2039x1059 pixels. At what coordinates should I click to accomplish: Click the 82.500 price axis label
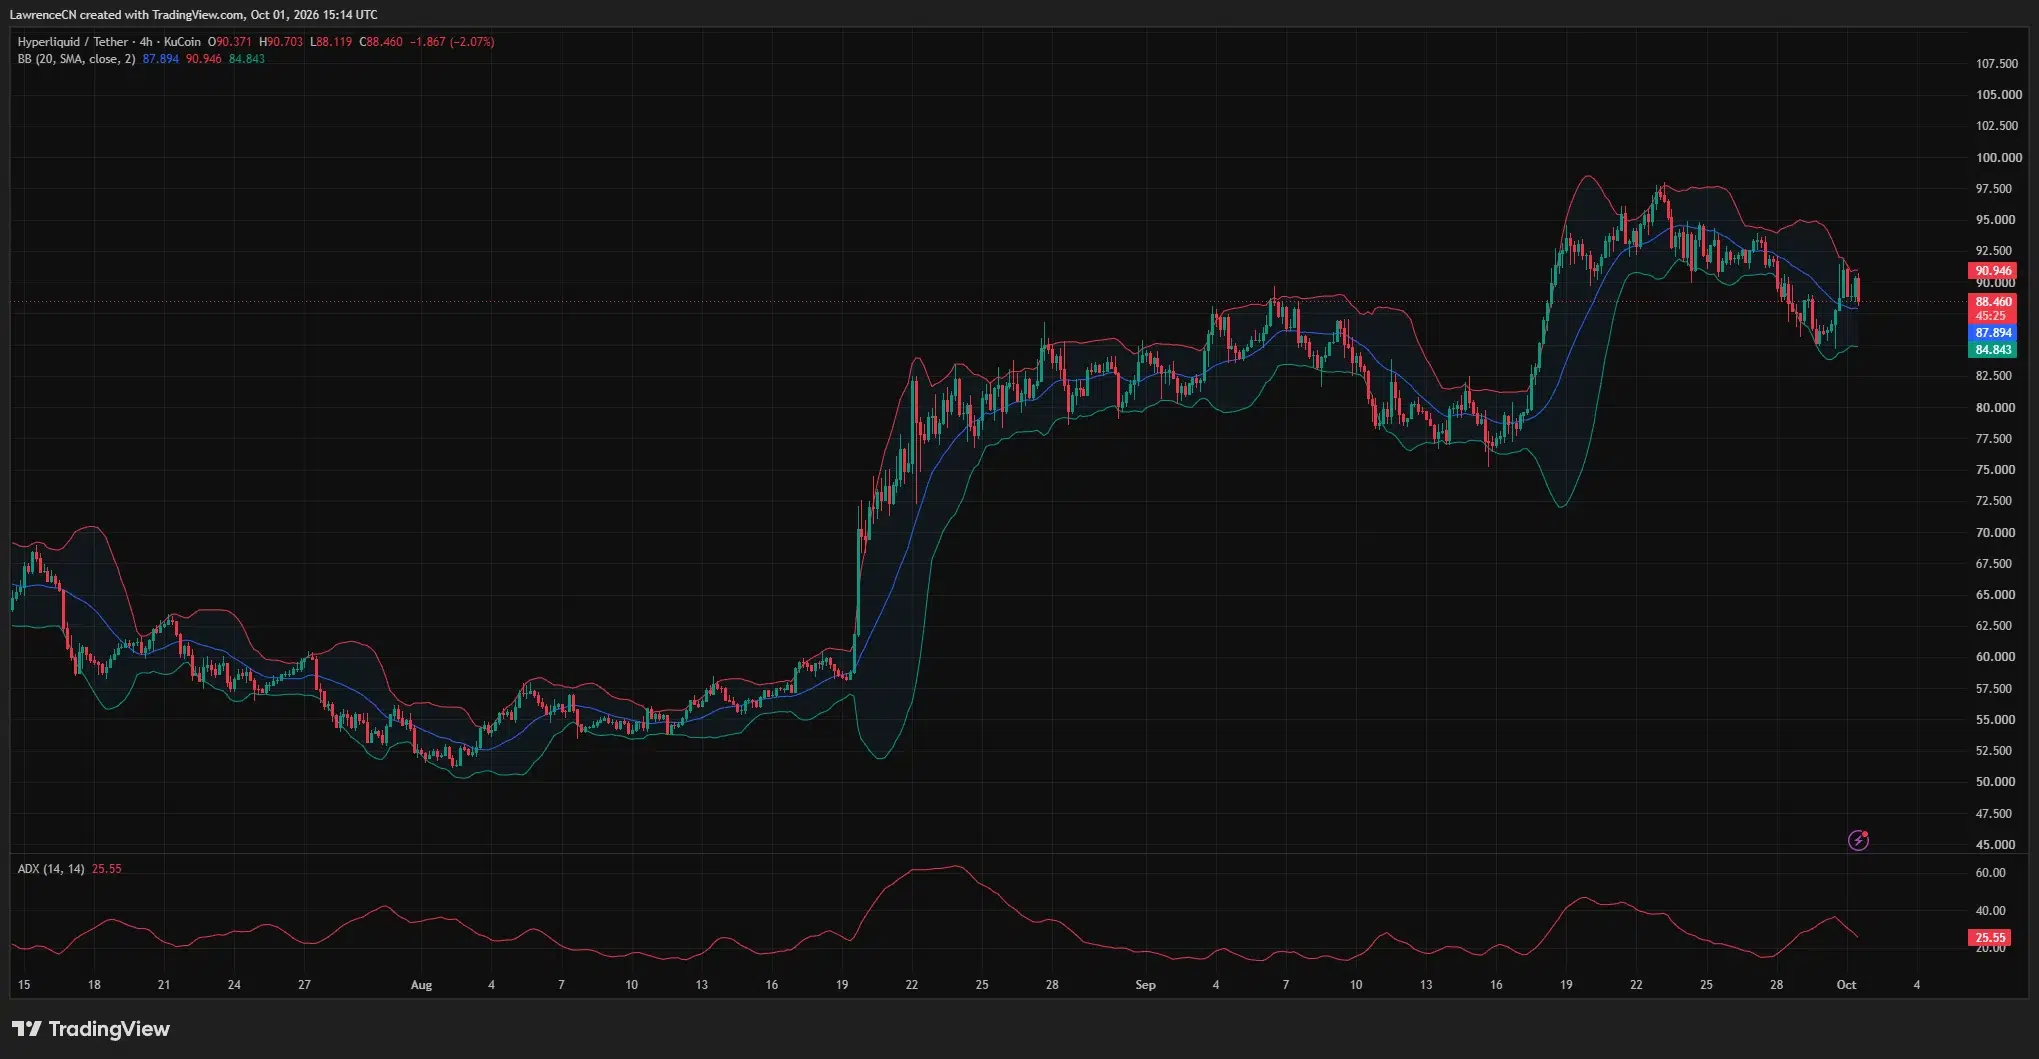tap(1993, 376)
